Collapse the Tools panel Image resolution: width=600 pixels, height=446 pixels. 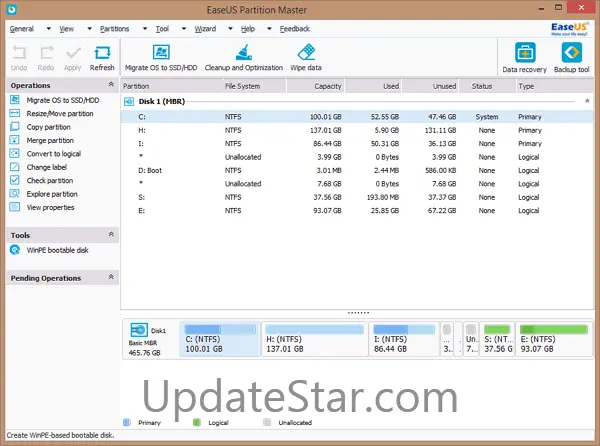111,234
